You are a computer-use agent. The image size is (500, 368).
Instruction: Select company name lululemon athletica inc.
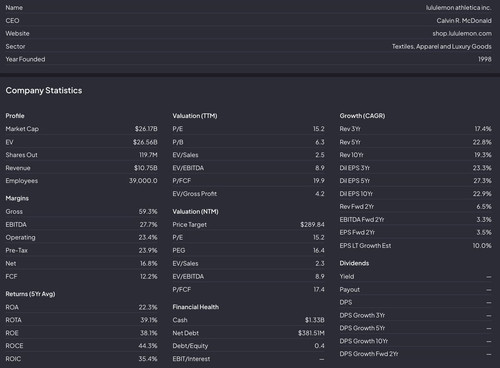(x=459, y=8)
